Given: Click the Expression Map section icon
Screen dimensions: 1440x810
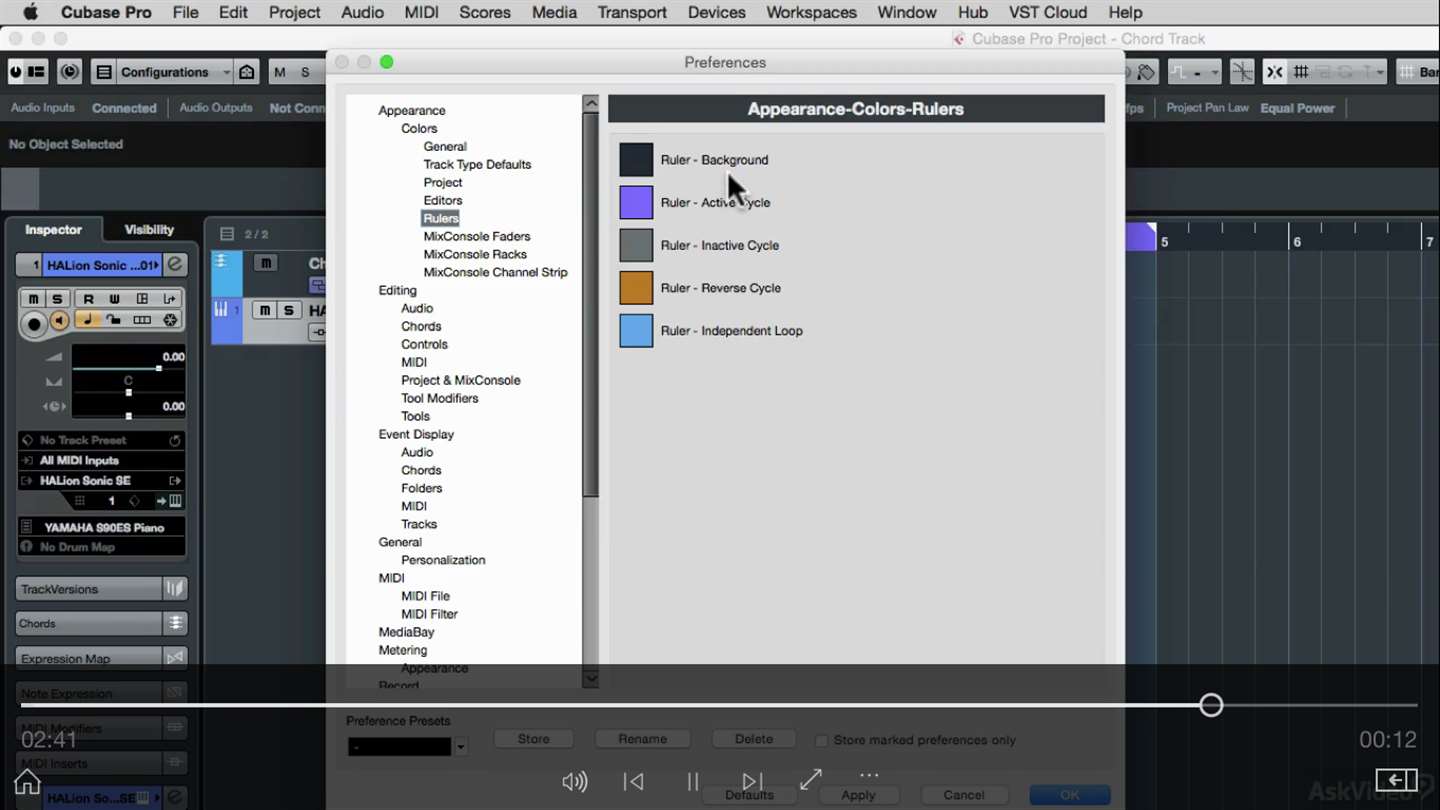Looking at the screenshot, I should click(x=175, y=658).
